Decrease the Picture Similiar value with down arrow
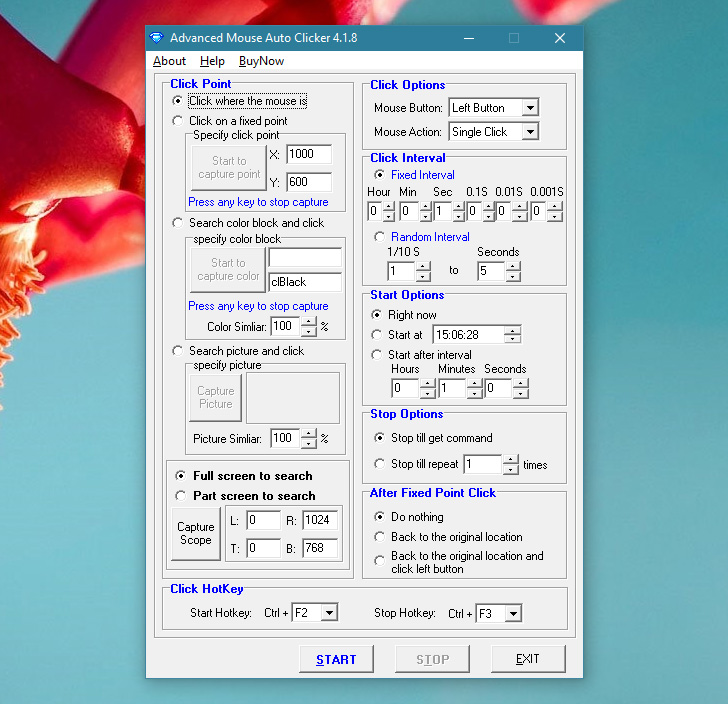The image size is (728, 704). tap(309, 443)
